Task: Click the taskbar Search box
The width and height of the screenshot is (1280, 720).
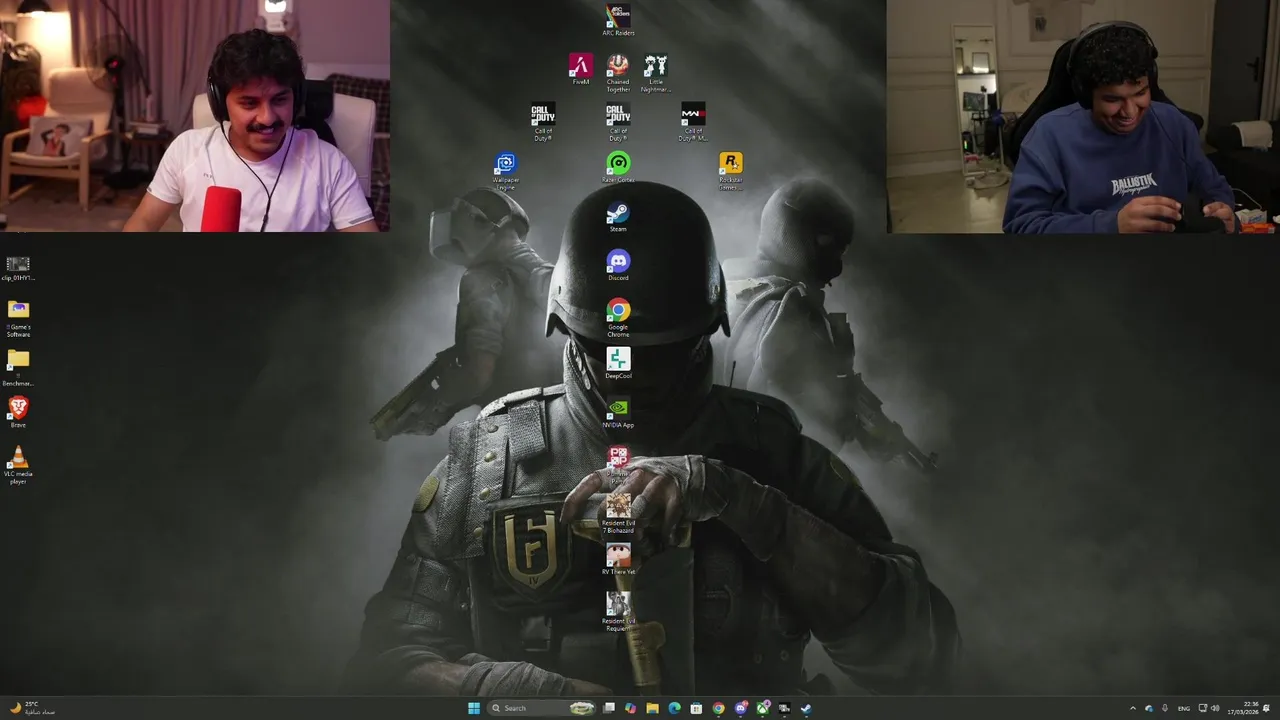Action: click(x=541, y=708)
